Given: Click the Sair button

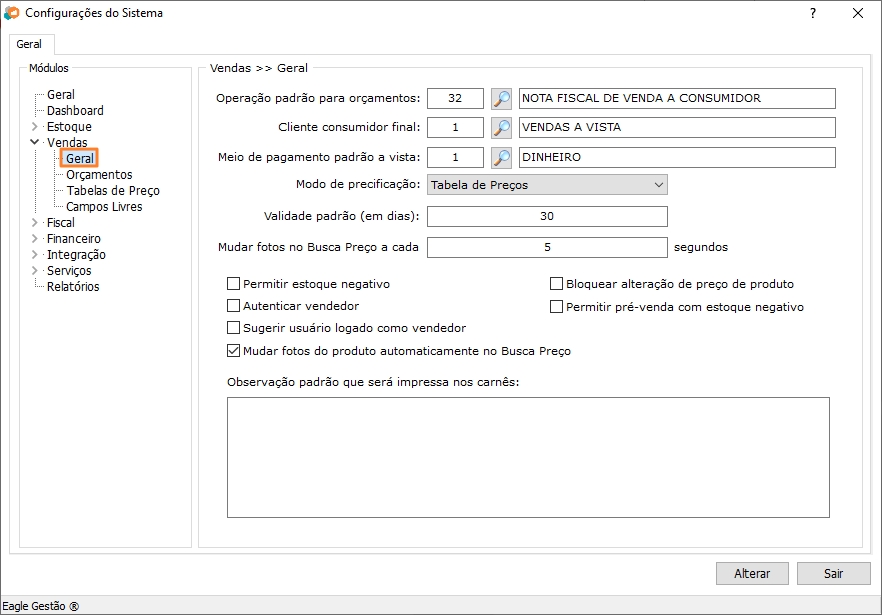Looking at the screenshot, I should point(833,574).
